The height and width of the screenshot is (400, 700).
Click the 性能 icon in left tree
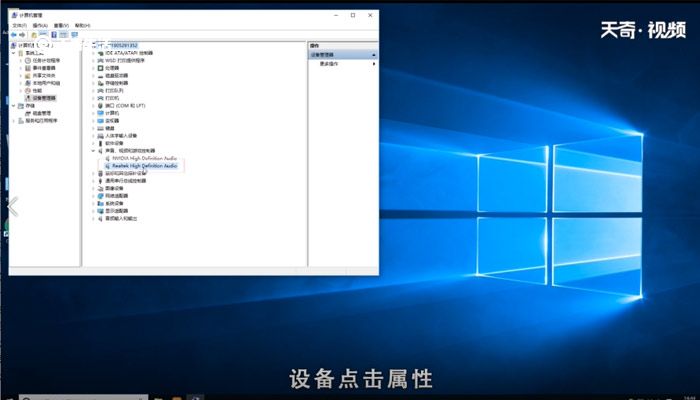[x=28, y=91]
